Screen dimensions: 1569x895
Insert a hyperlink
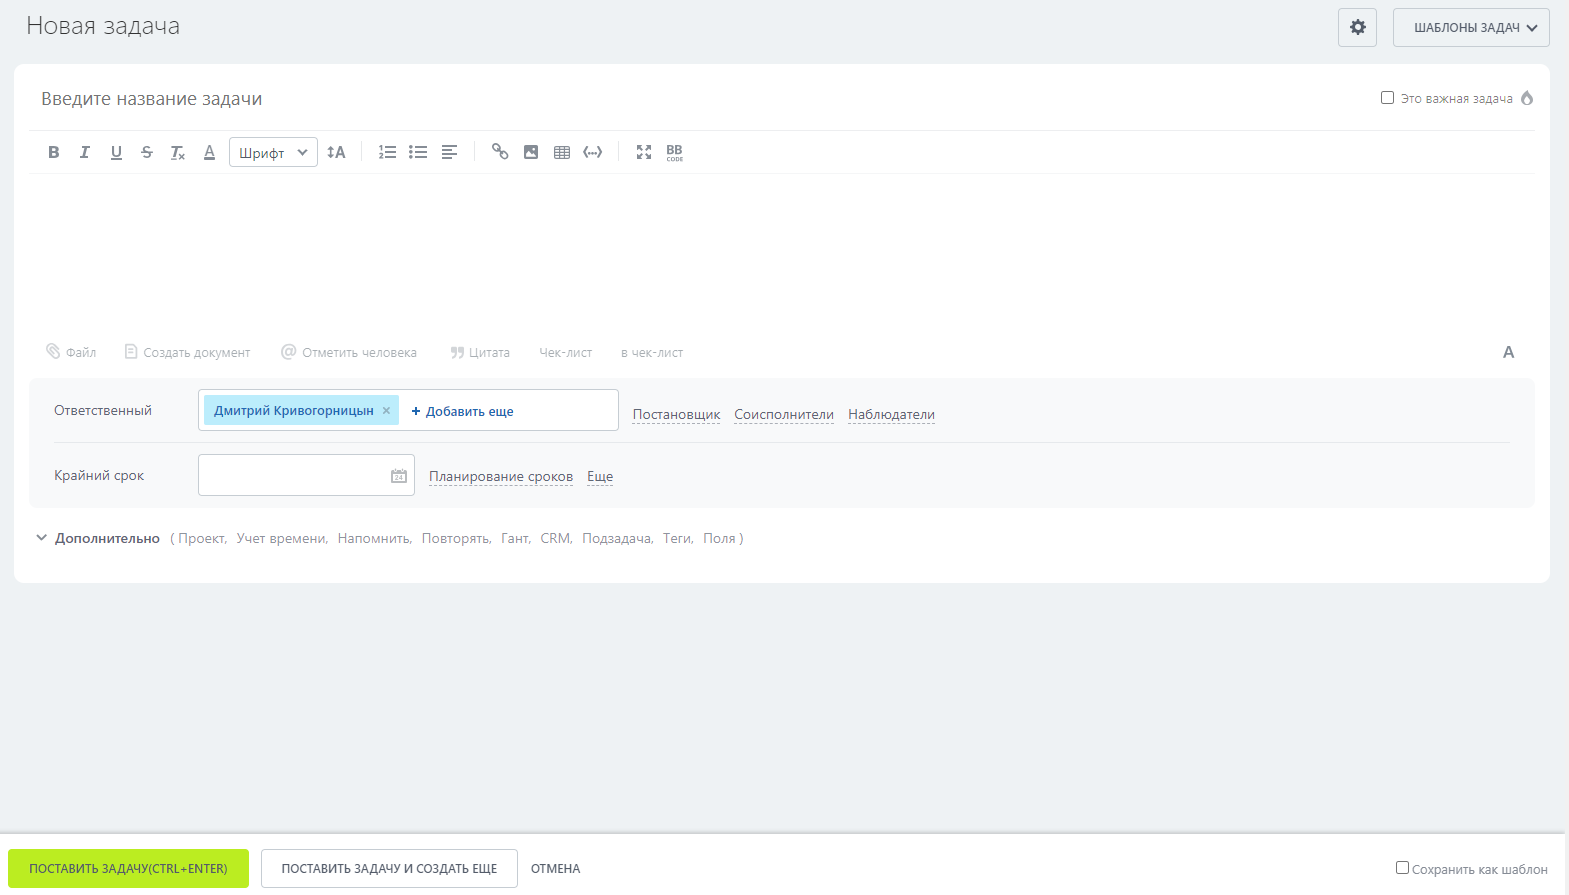pos(500,152)
